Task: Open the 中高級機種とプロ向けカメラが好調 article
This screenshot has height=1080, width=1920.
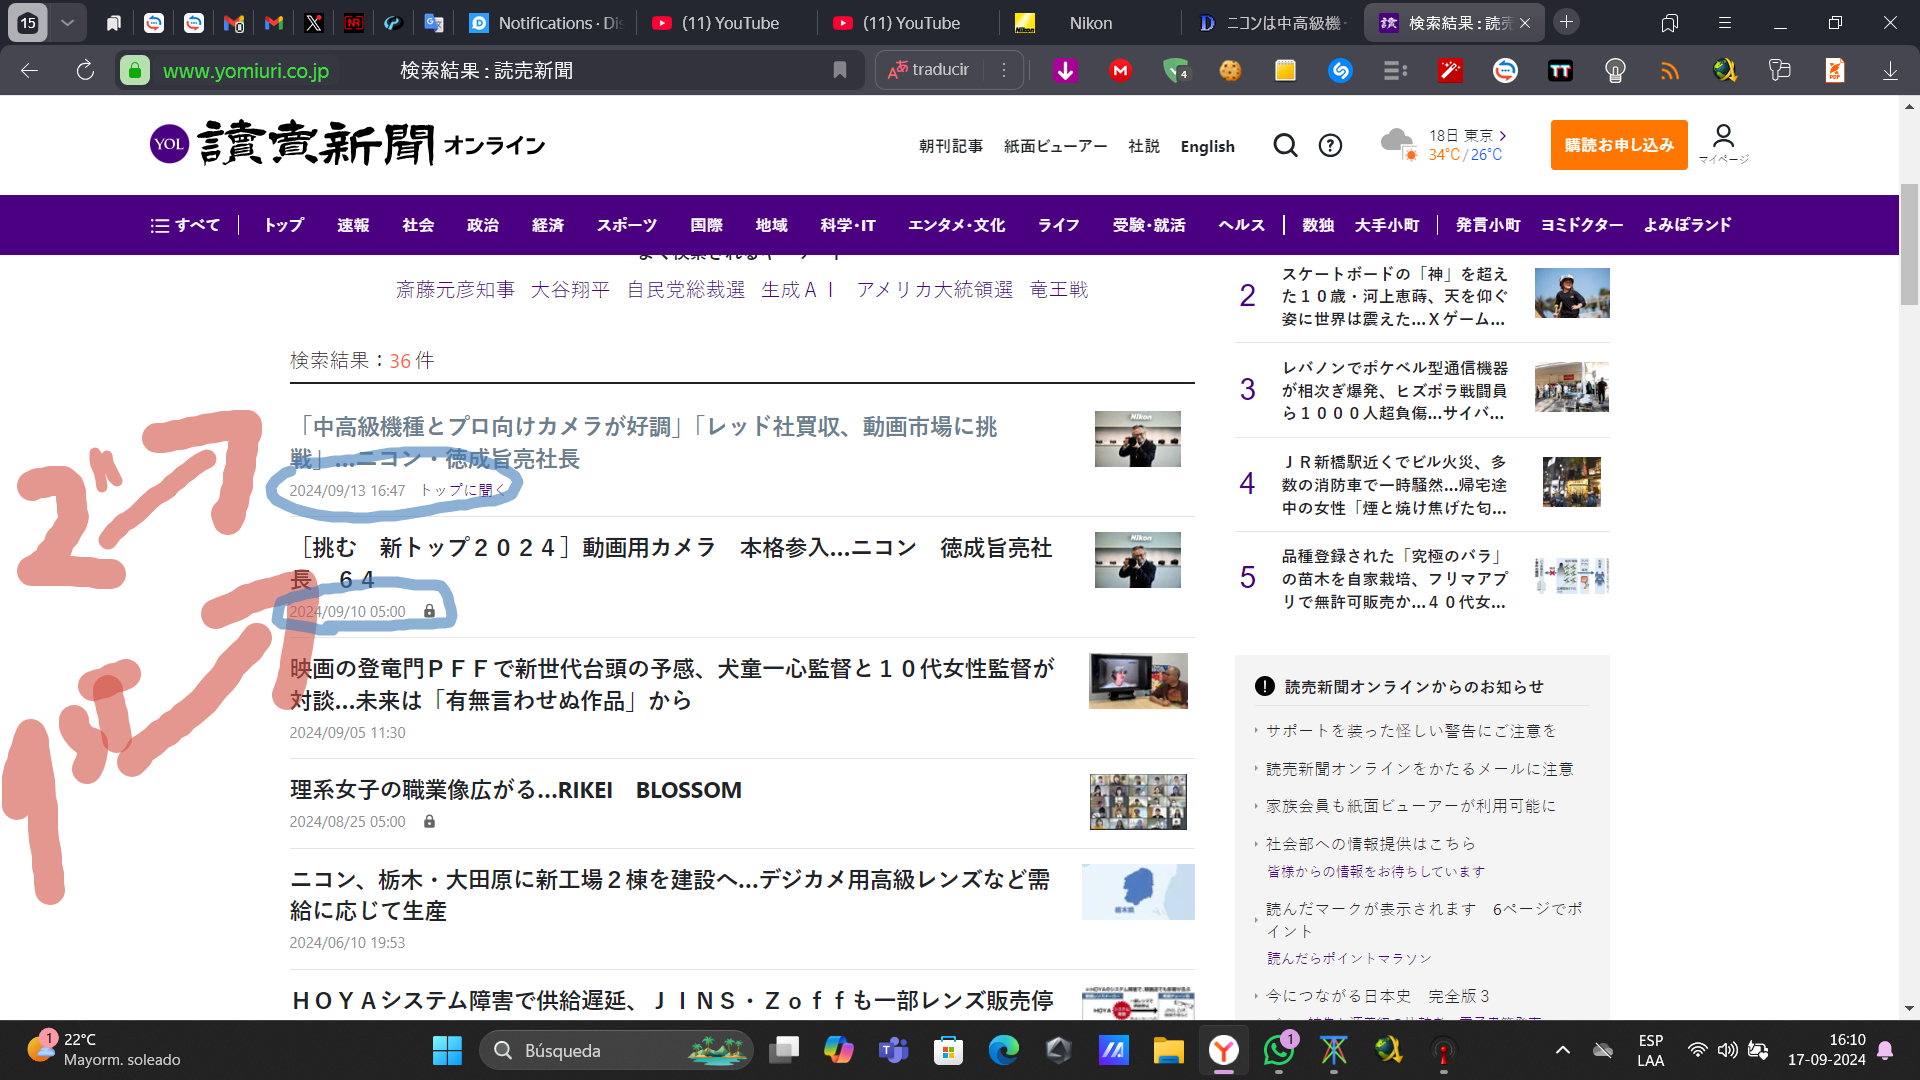Action: (x=644, y=443)
